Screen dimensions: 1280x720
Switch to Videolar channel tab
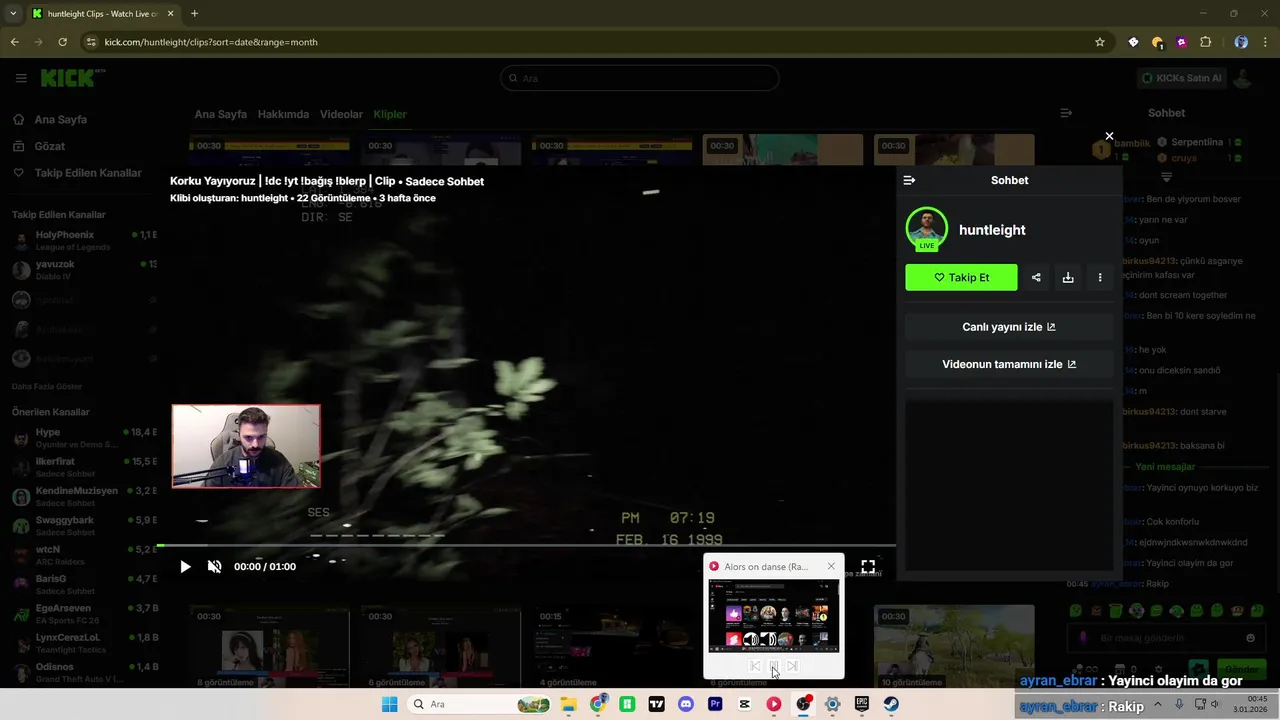click(x=341, y=114)
